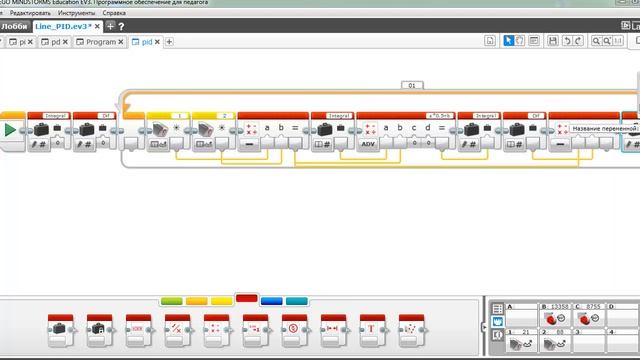Open the subtract mode selector on first Math block

pyautogui.click(x=249, y=144)
